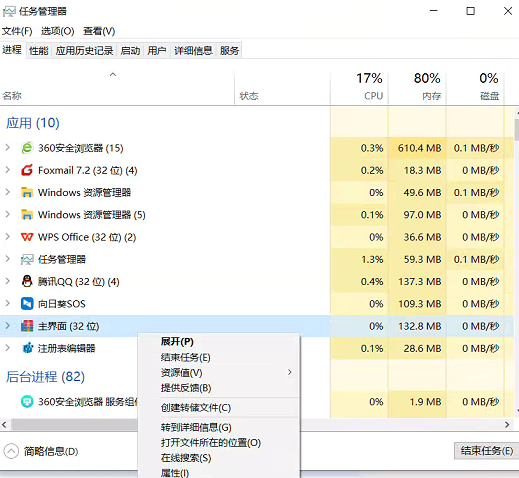Expand the 任务管理器 process row
The height and width of the screenshot is (478, 519).
[x=8, y=259]
